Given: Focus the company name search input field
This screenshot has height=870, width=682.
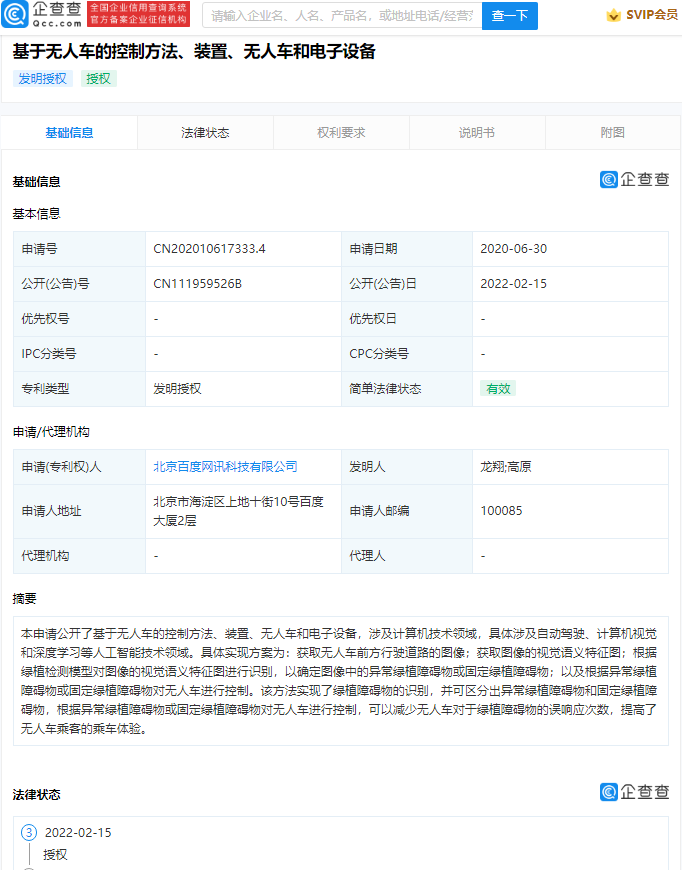Looking at the screenshot, I should coord(342,15).
